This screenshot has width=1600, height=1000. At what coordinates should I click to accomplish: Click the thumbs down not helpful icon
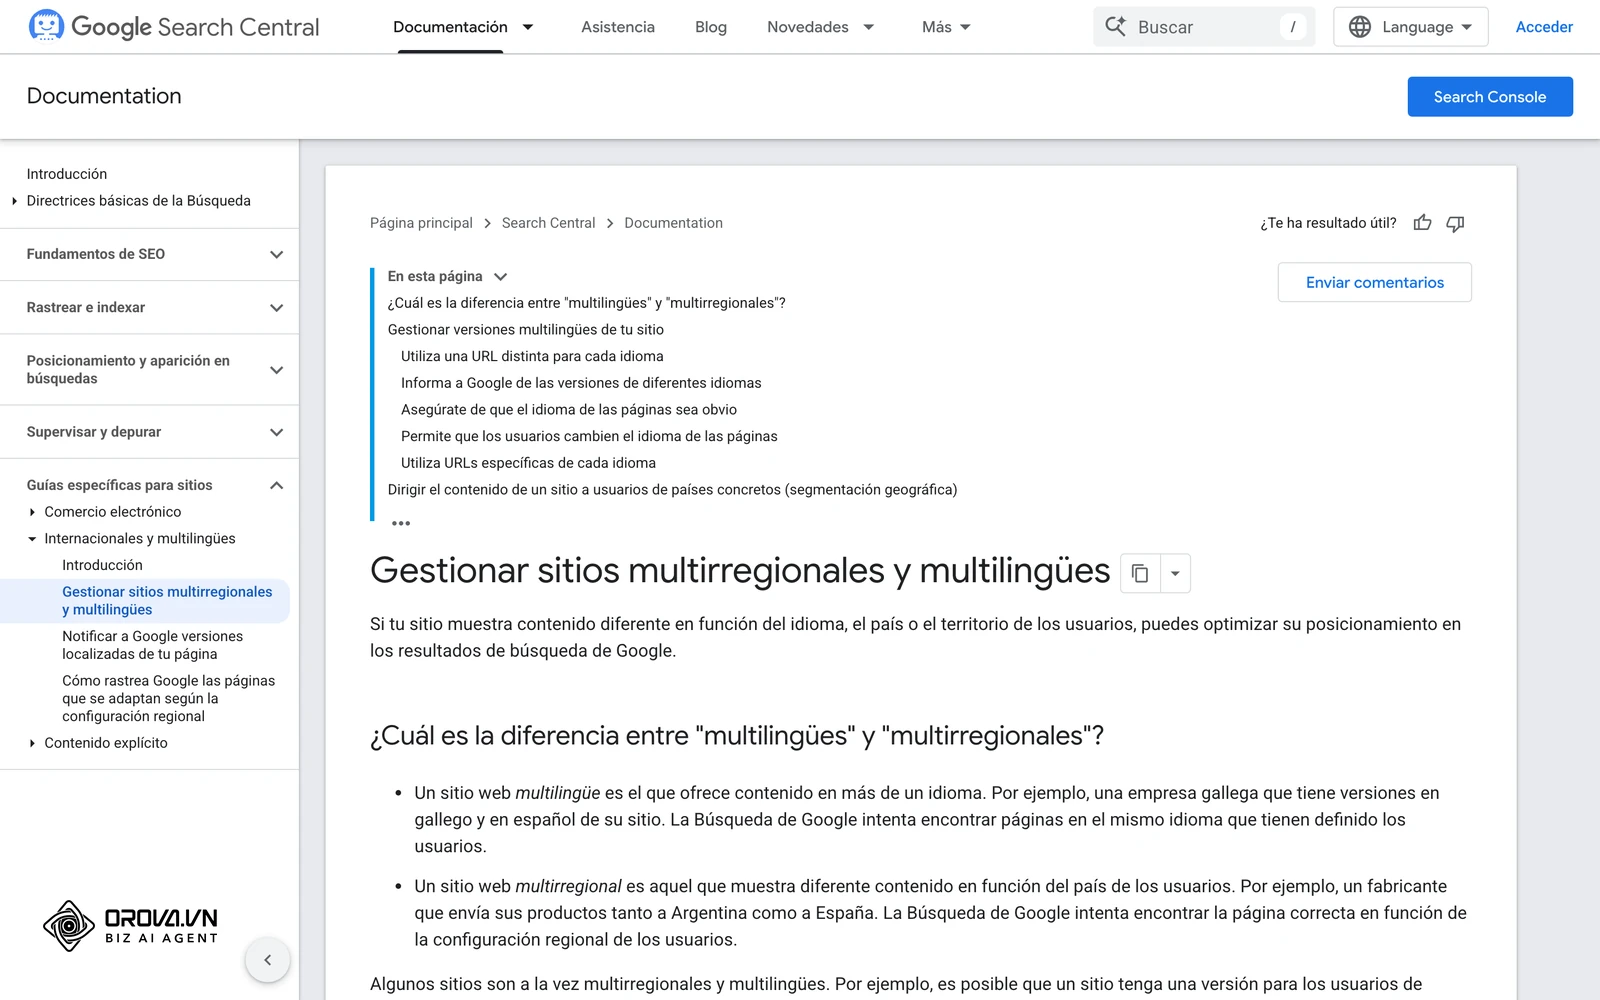1455,223
